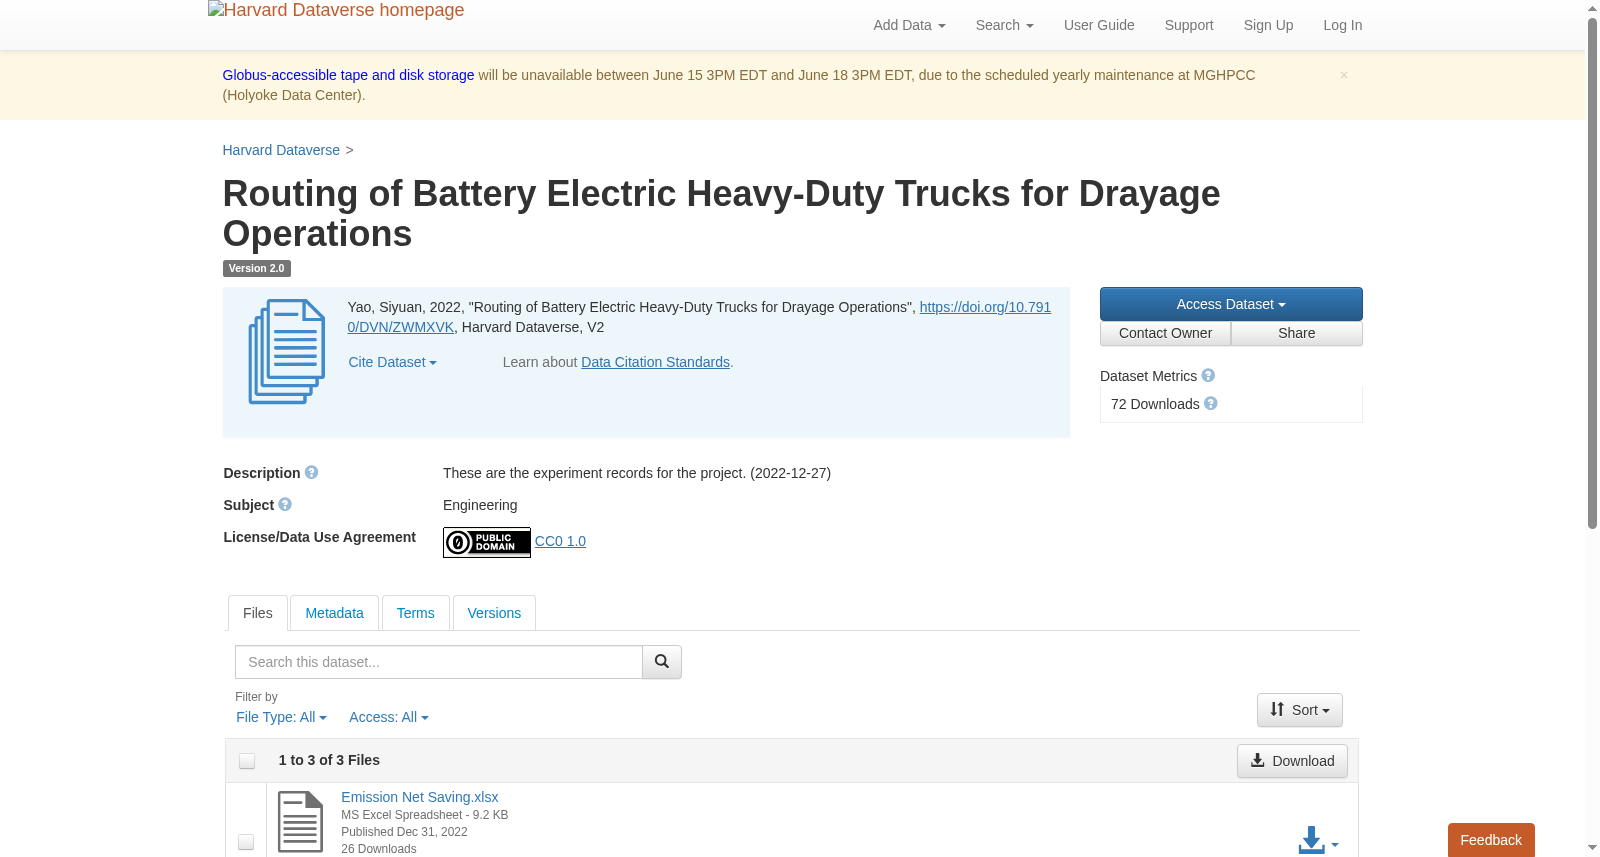Click the '26 Downloads' file text
Viewport: 1600px width, 857px height.
point(379,849)
